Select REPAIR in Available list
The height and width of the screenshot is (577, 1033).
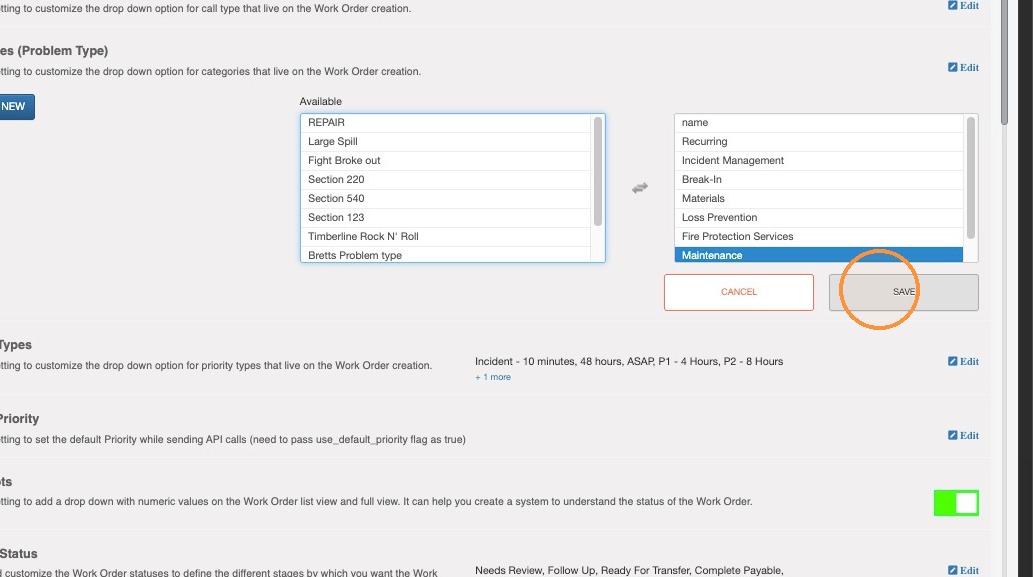(x=445, y=123)
